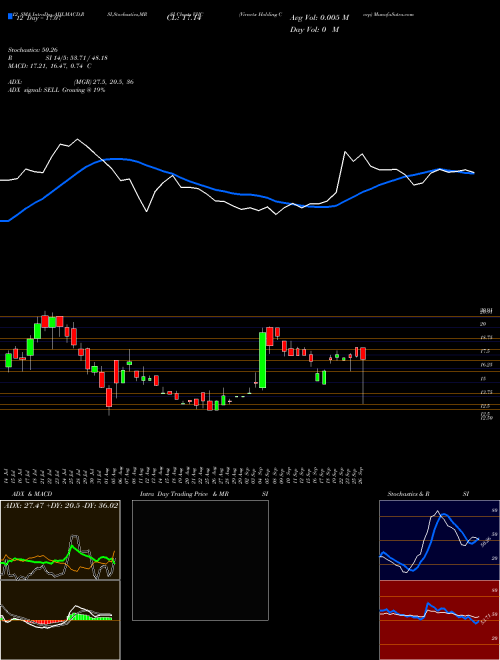Open the MACD histogram chart thumbnail
This screenshot has width=500, height=660.
tap(60, 620)
